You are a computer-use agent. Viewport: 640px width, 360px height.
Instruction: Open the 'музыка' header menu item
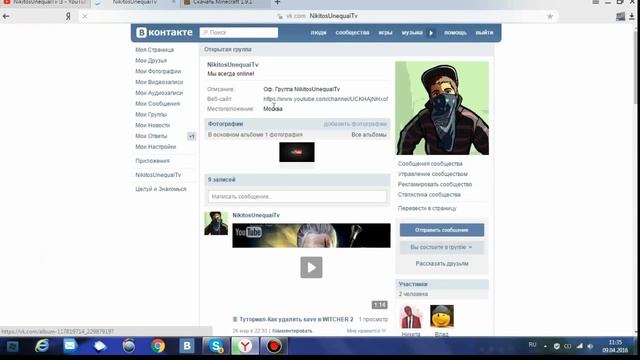[x=412, y=33]
